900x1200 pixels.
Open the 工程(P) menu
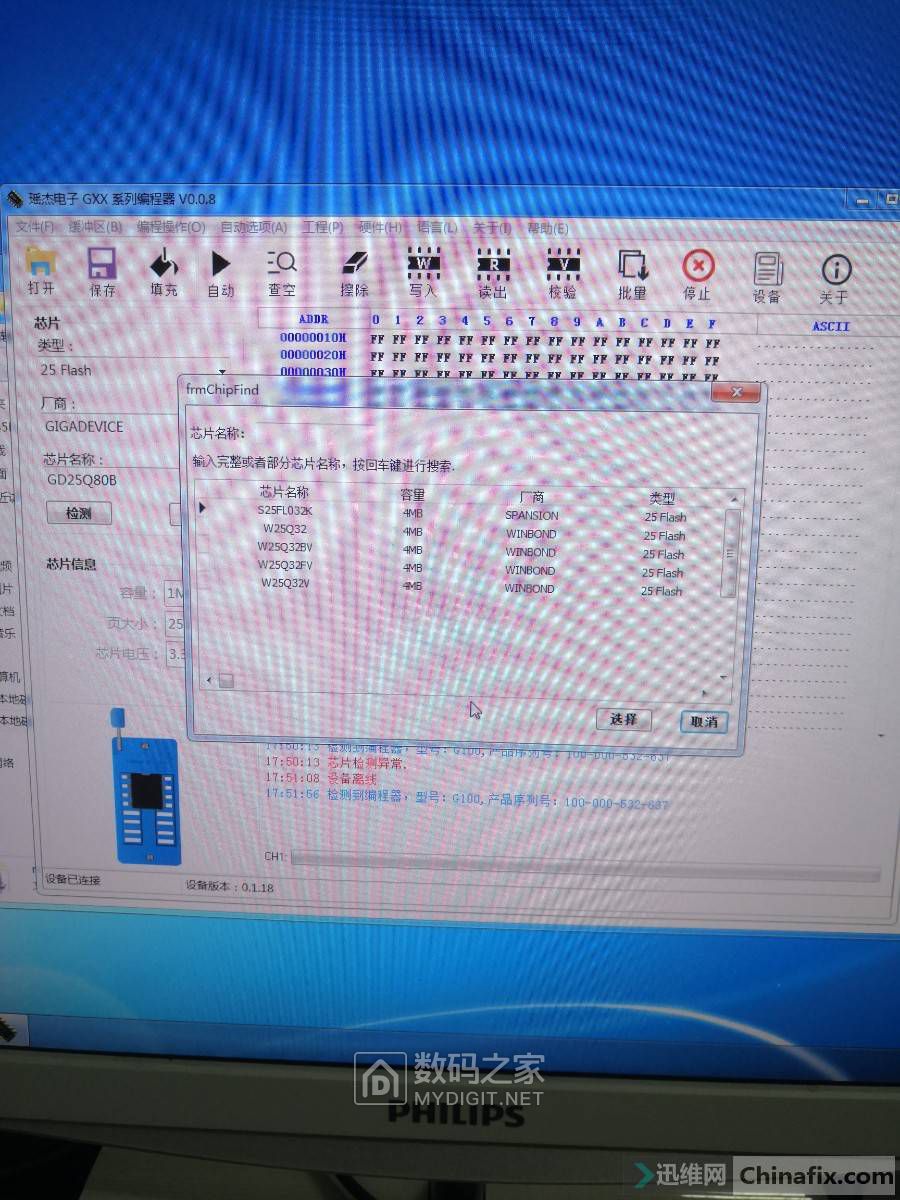(322, 227)
